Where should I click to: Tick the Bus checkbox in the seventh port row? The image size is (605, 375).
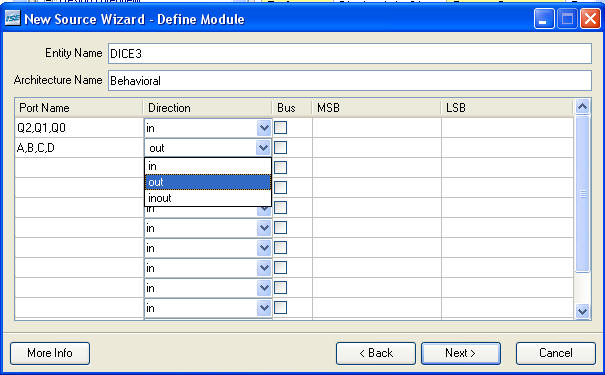(x=281, y=247)
